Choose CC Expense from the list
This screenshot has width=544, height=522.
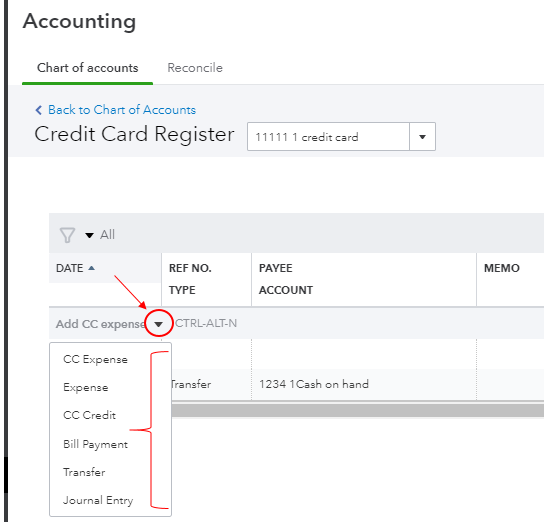pyautogui.click(x=95, y=359)
